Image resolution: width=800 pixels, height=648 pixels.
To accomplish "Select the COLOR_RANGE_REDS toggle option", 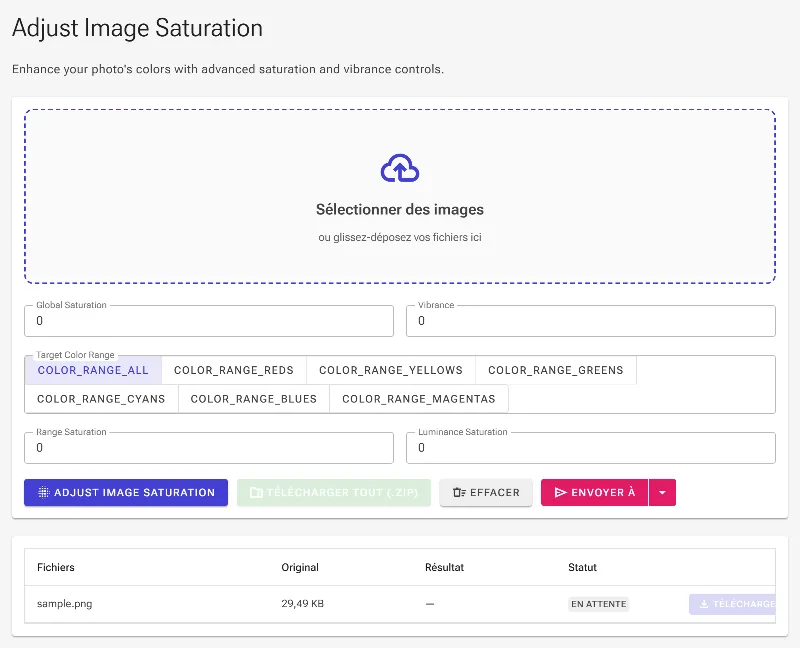I will (x=234, y=370).
